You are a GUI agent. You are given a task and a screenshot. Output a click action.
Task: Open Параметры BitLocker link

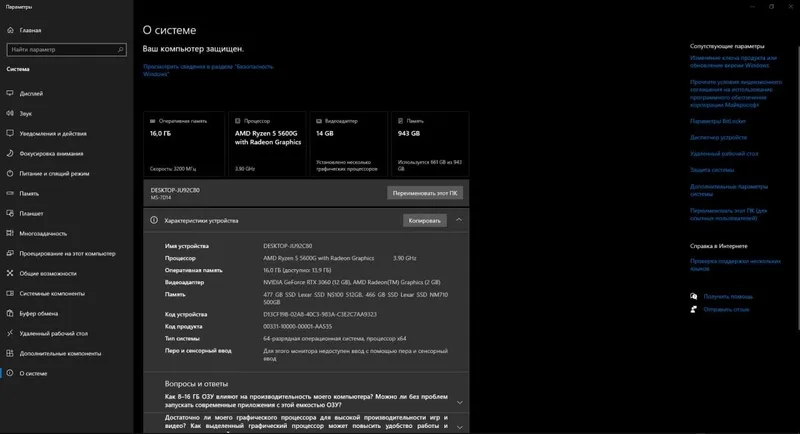click(718, 121)
